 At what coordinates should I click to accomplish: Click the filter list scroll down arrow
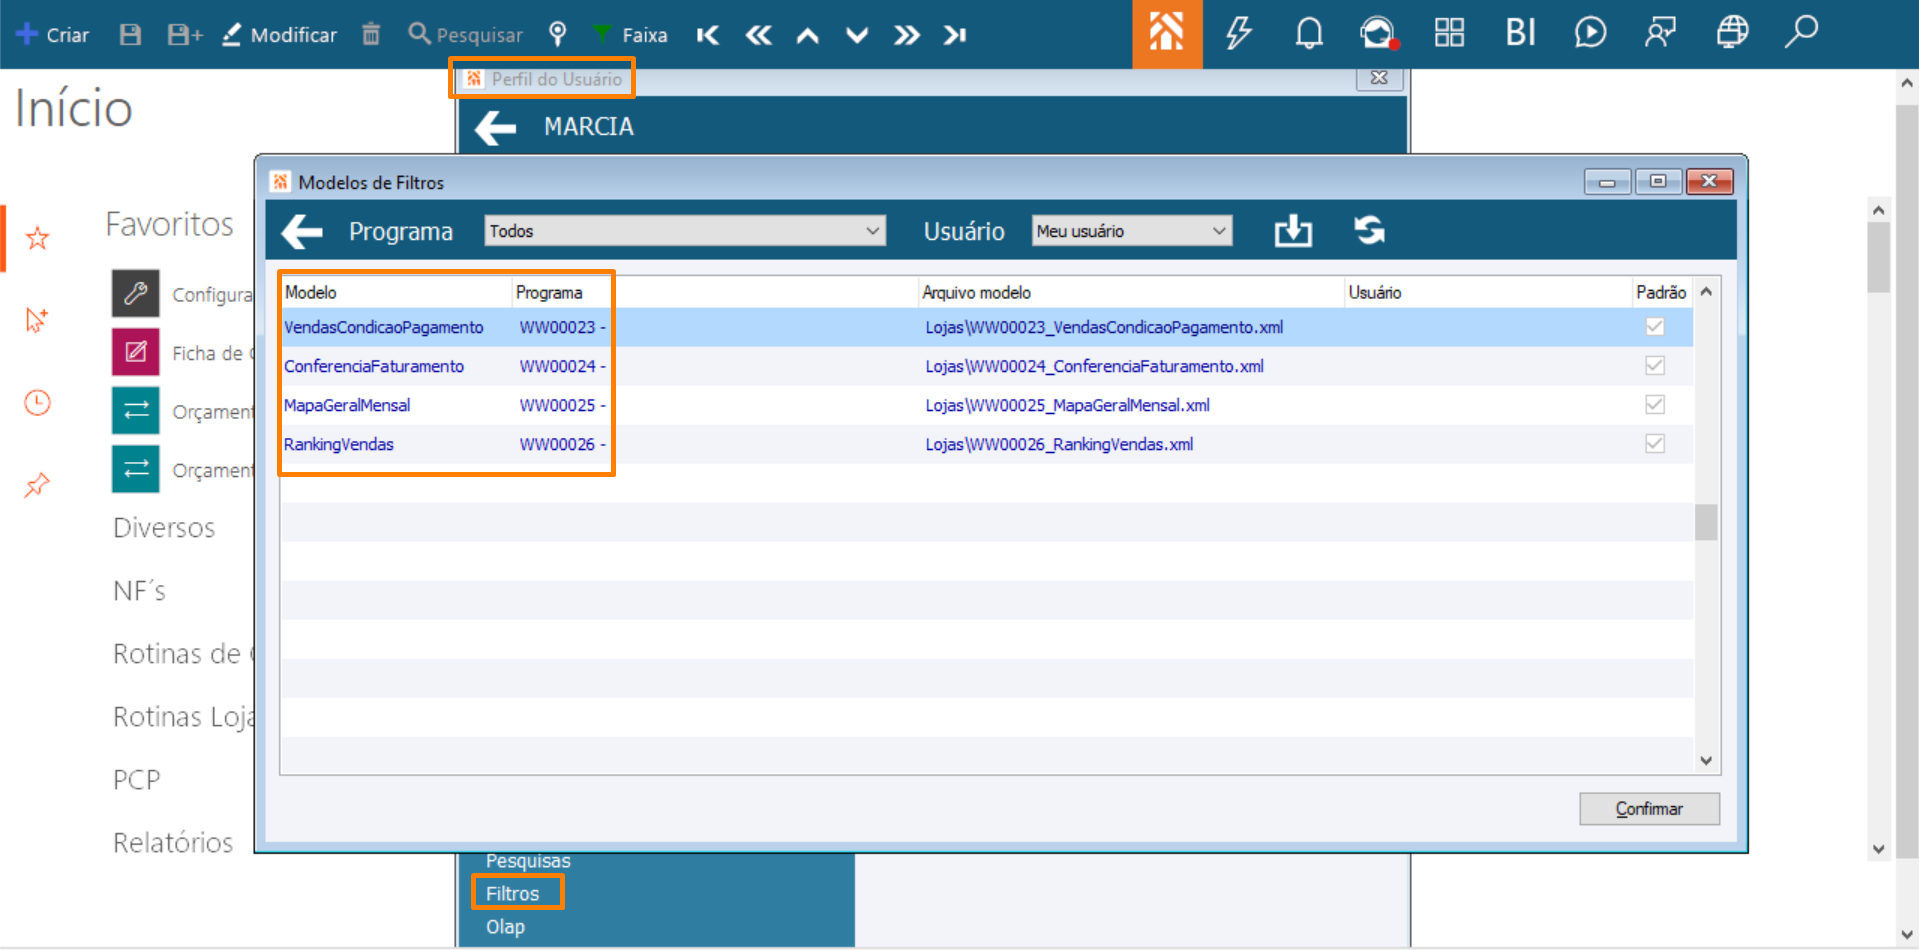pos(1706,761)
